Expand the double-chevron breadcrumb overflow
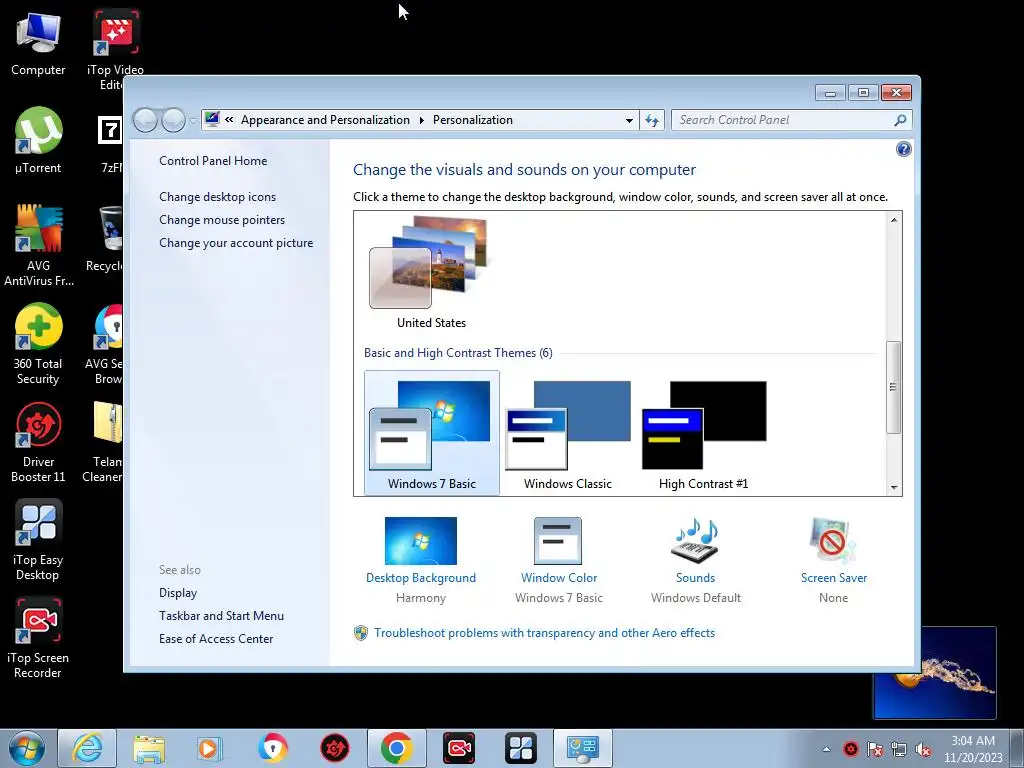Image resolution: width=1024 pixels, height=768 pixels. click(229, 120)
